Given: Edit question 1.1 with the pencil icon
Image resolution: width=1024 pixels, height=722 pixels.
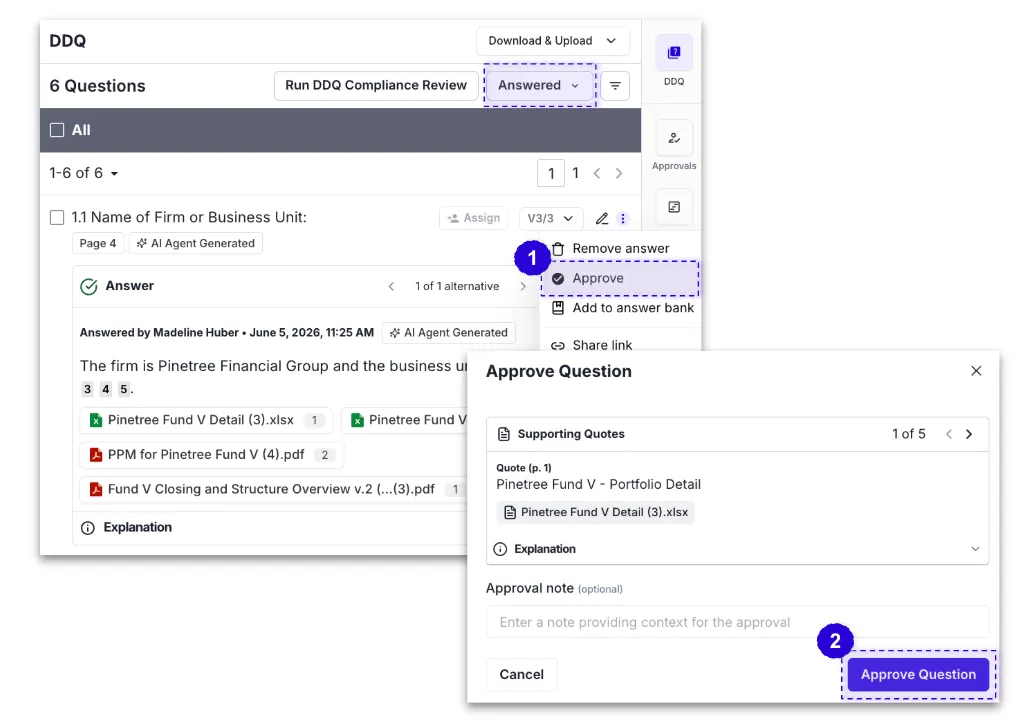Looking at the screenshot, I should click(601, 219).
